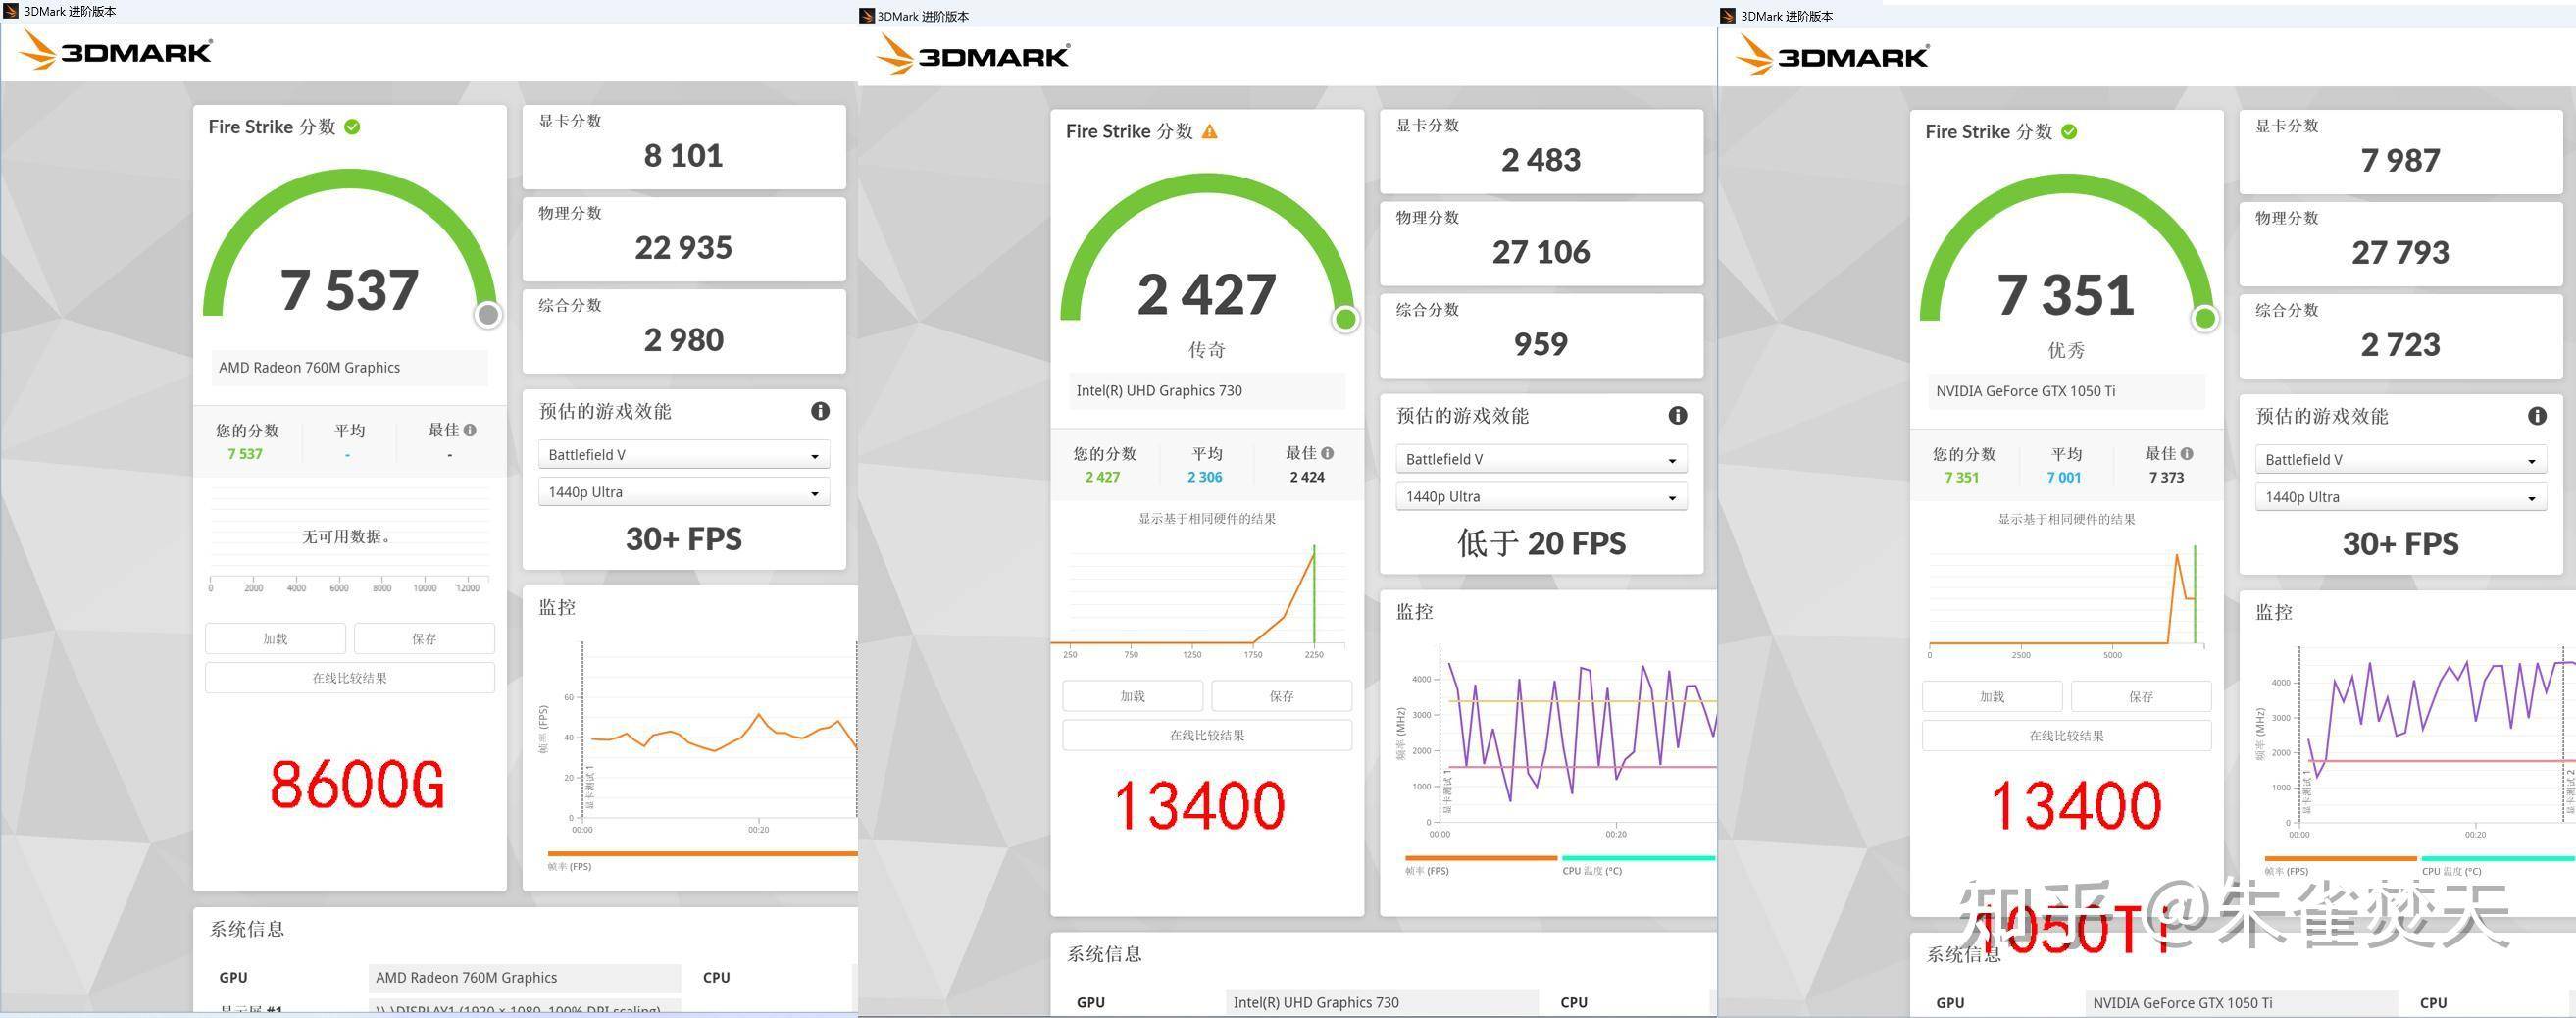Click the 低于 20 FPS estimate text
Viewport: 2576px width, 1018px height.
(x=1541, y=543)
